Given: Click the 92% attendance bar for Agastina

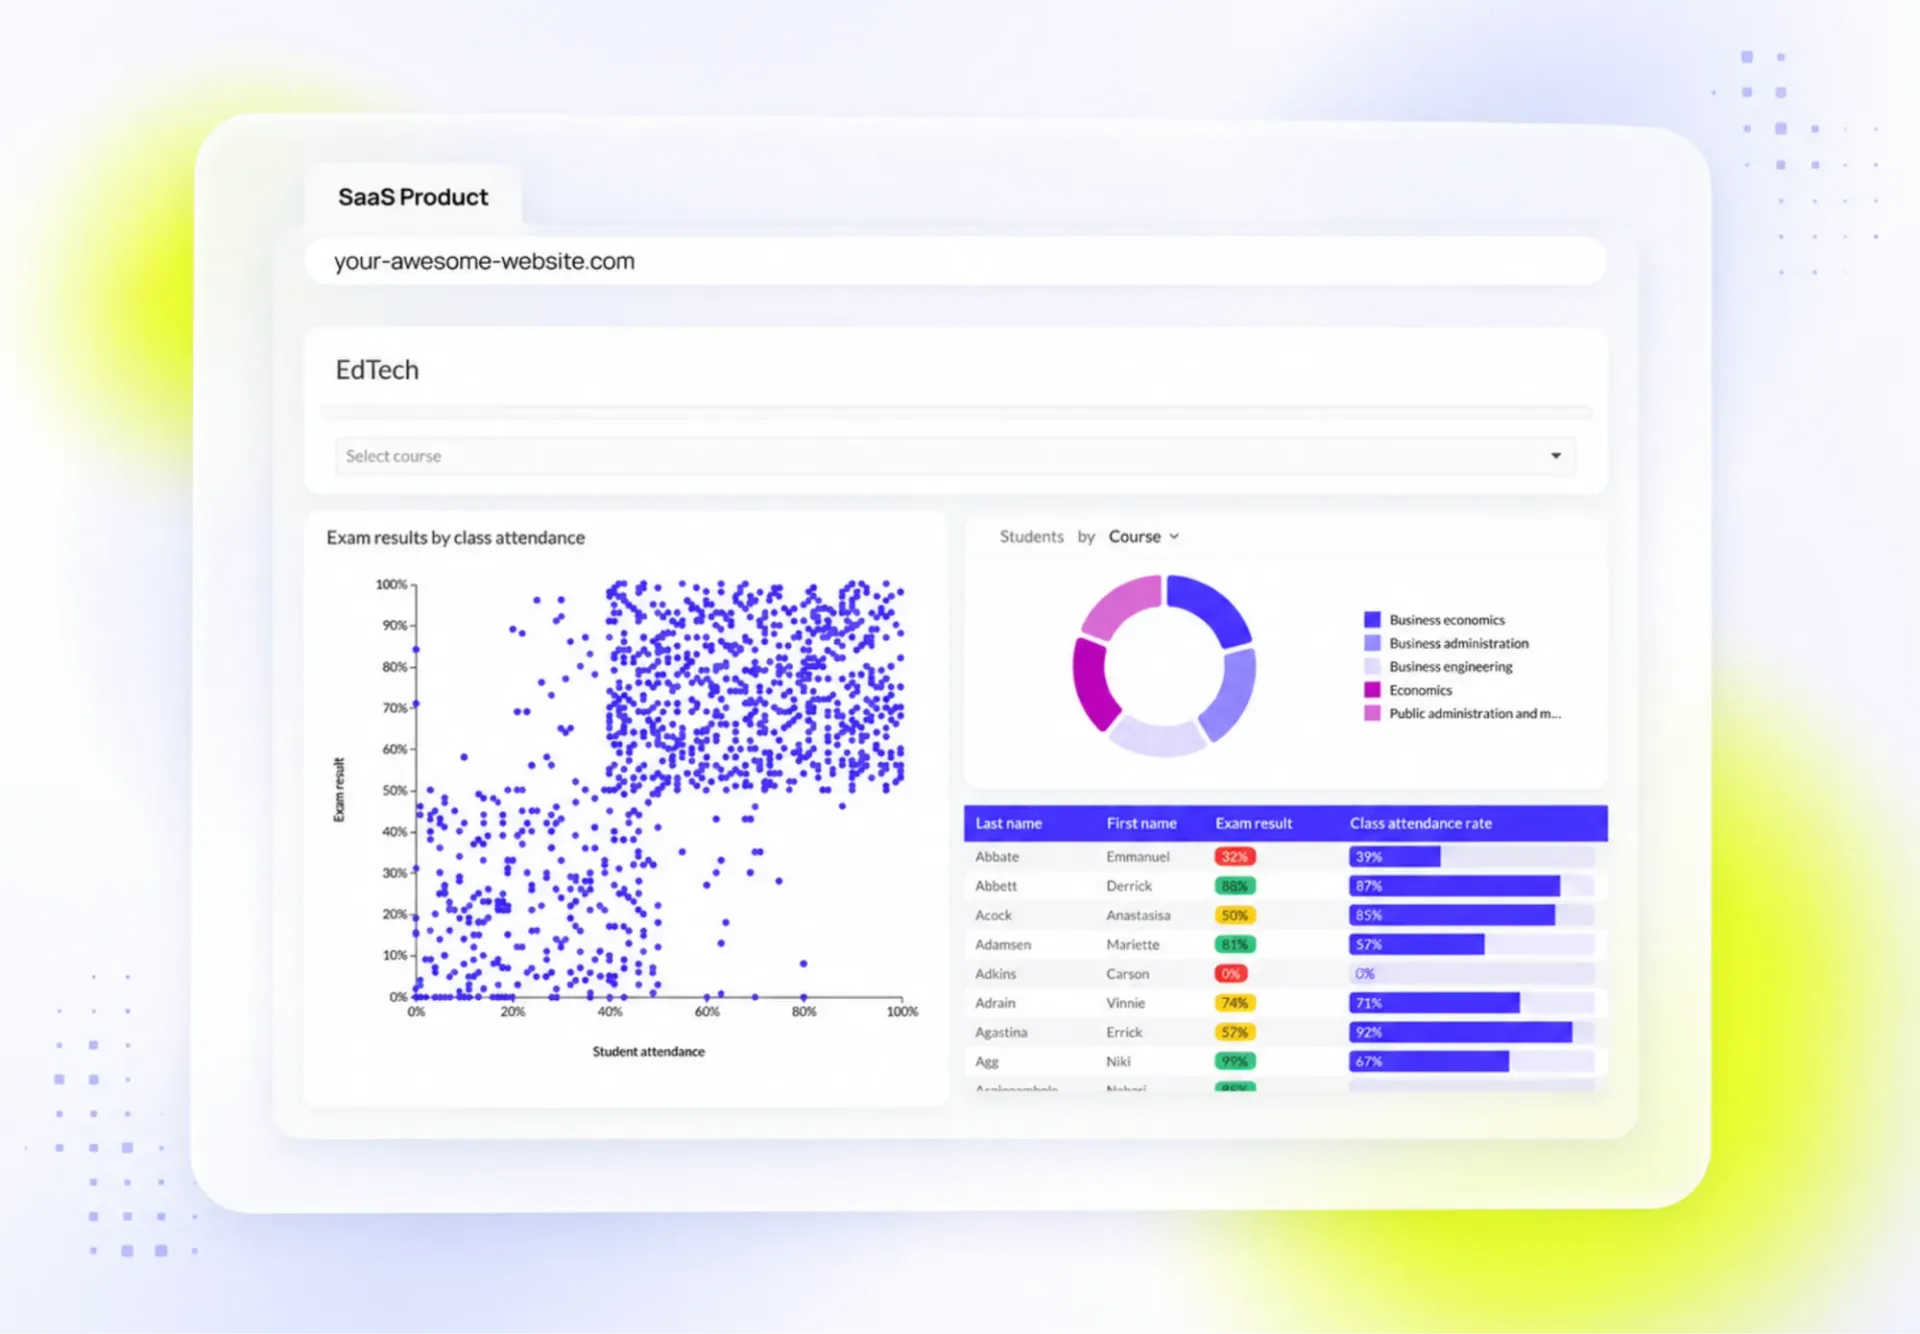Looking at the screenshot, I should (1461, 1032).
